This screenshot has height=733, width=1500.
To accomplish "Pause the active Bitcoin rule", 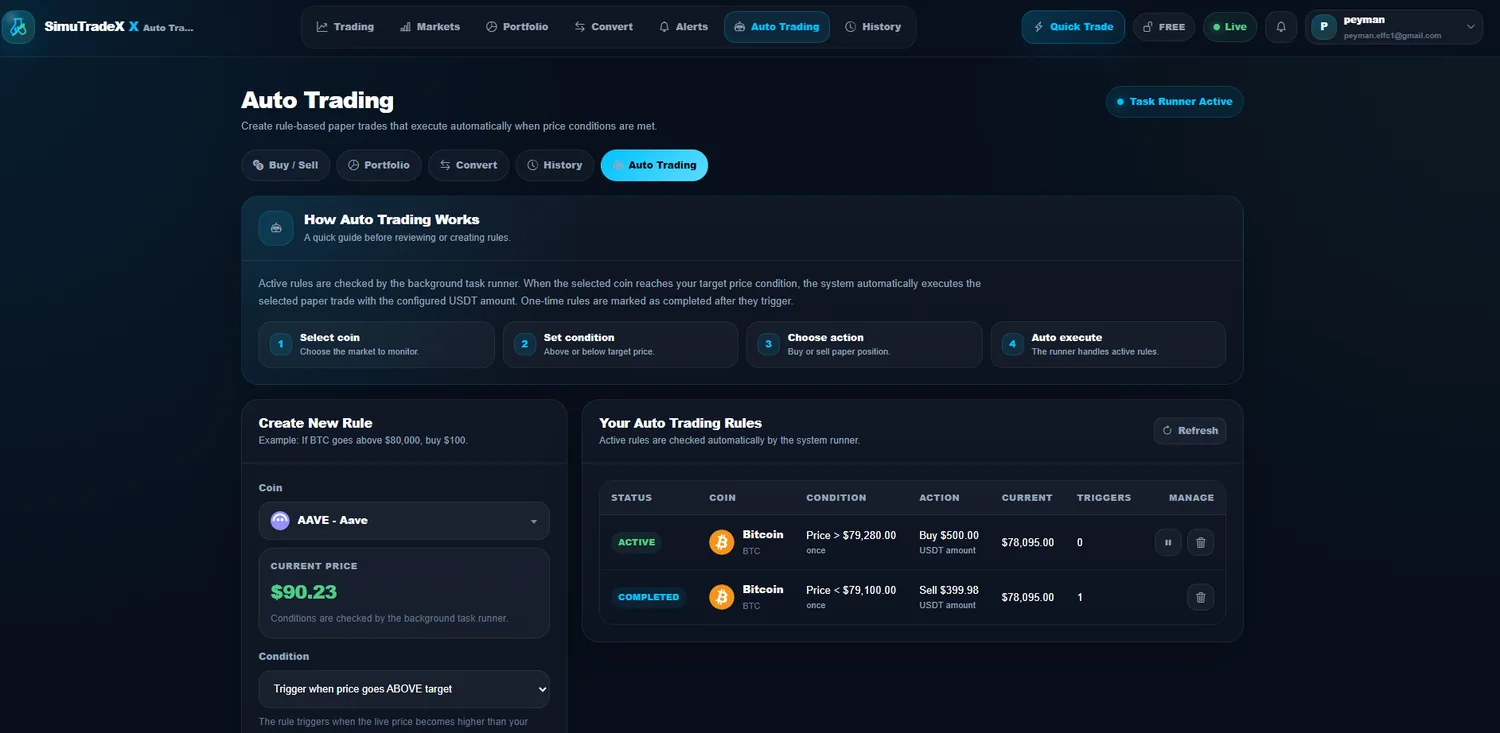I will click(x=1168, y=543).
